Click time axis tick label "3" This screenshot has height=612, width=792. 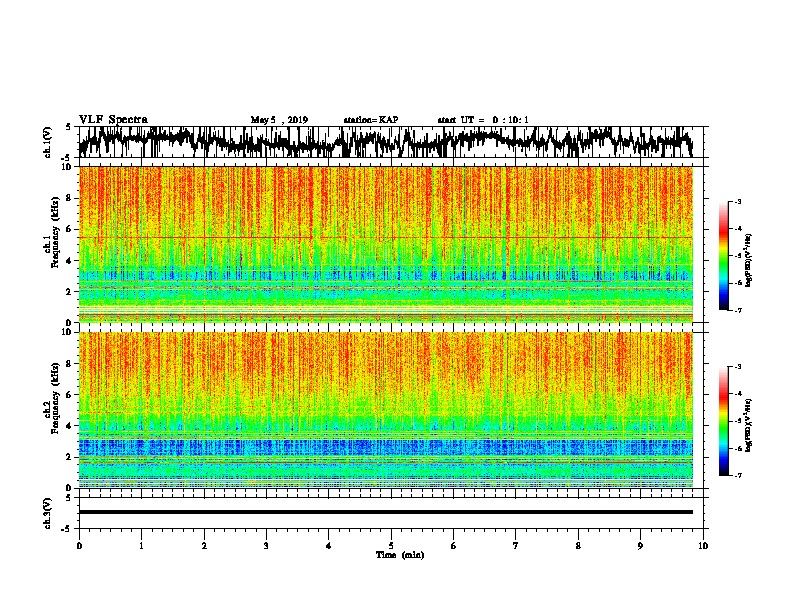click(x=266, y=546)
